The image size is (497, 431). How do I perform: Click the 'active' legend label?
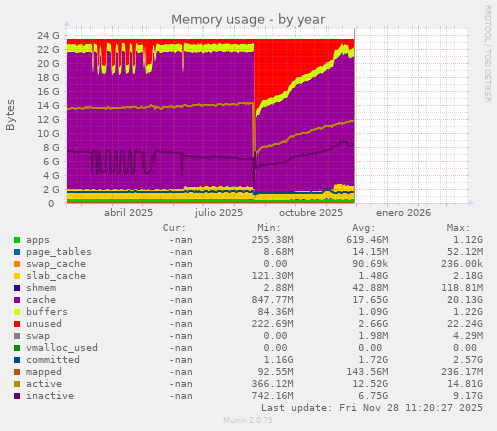(x=44, y=384)
